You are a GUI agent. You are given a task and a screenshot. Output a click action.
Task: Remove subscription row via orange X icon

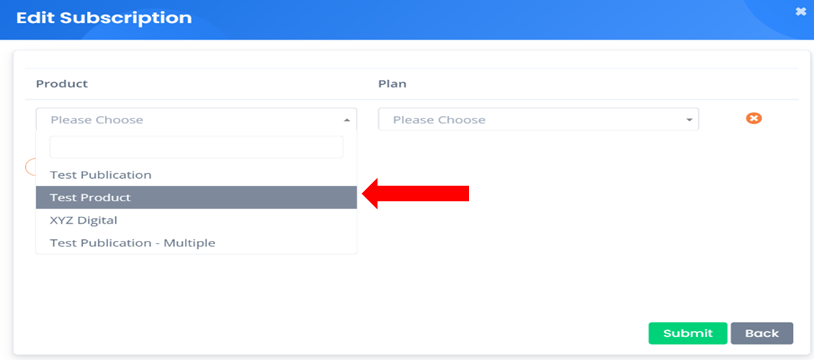click(x=754, y=118)
